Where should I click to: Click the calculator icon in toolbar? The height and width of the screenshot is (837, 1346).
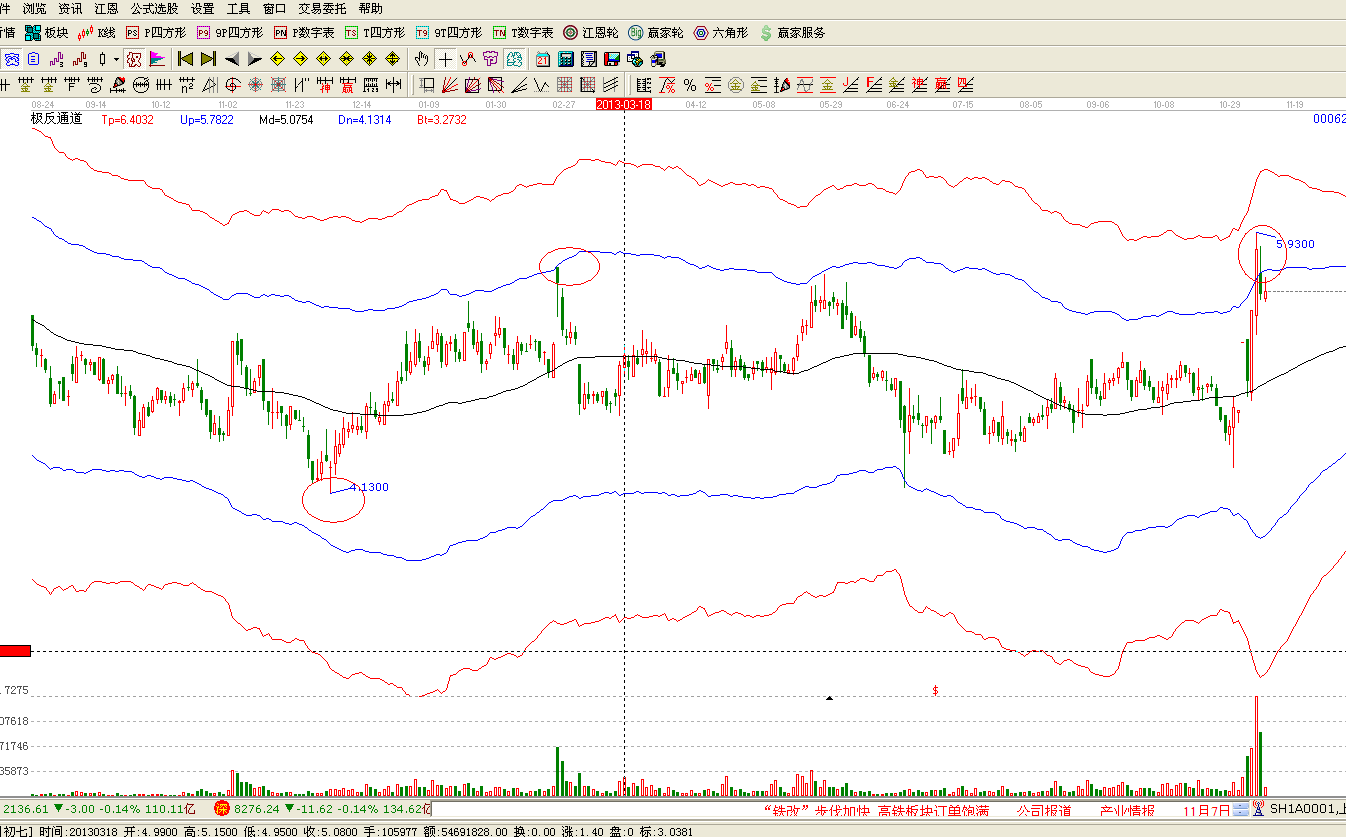tap(566, 59)
